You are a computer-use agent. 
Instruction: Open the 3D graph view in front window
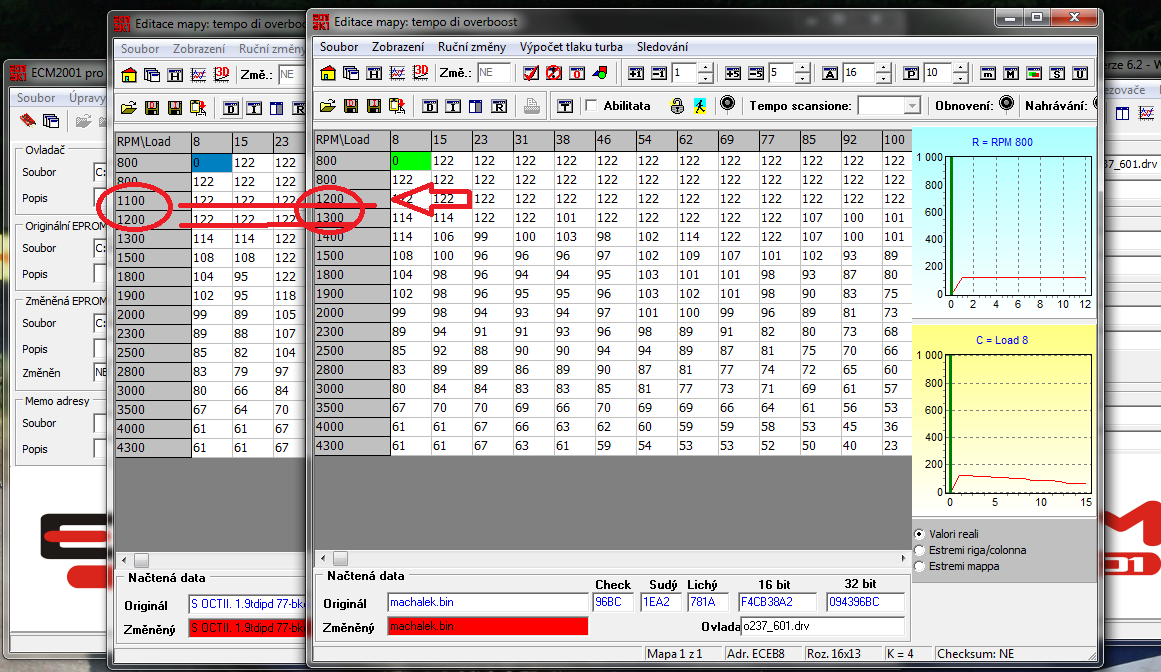click(x=421, y=73)
